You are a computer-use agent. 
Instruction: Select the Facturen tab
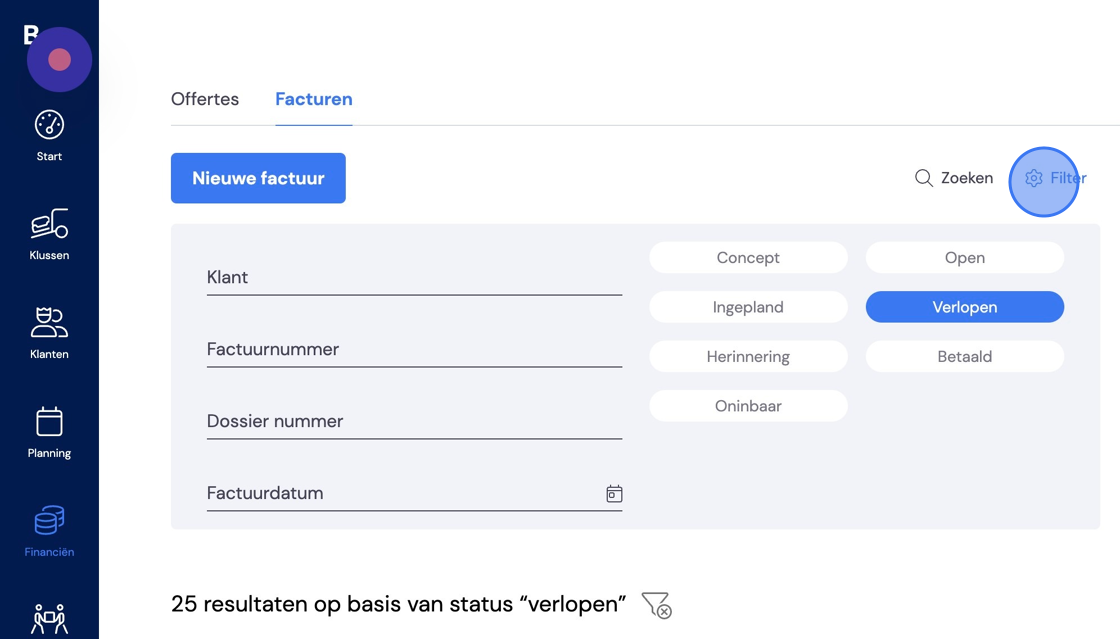point(314,99)
